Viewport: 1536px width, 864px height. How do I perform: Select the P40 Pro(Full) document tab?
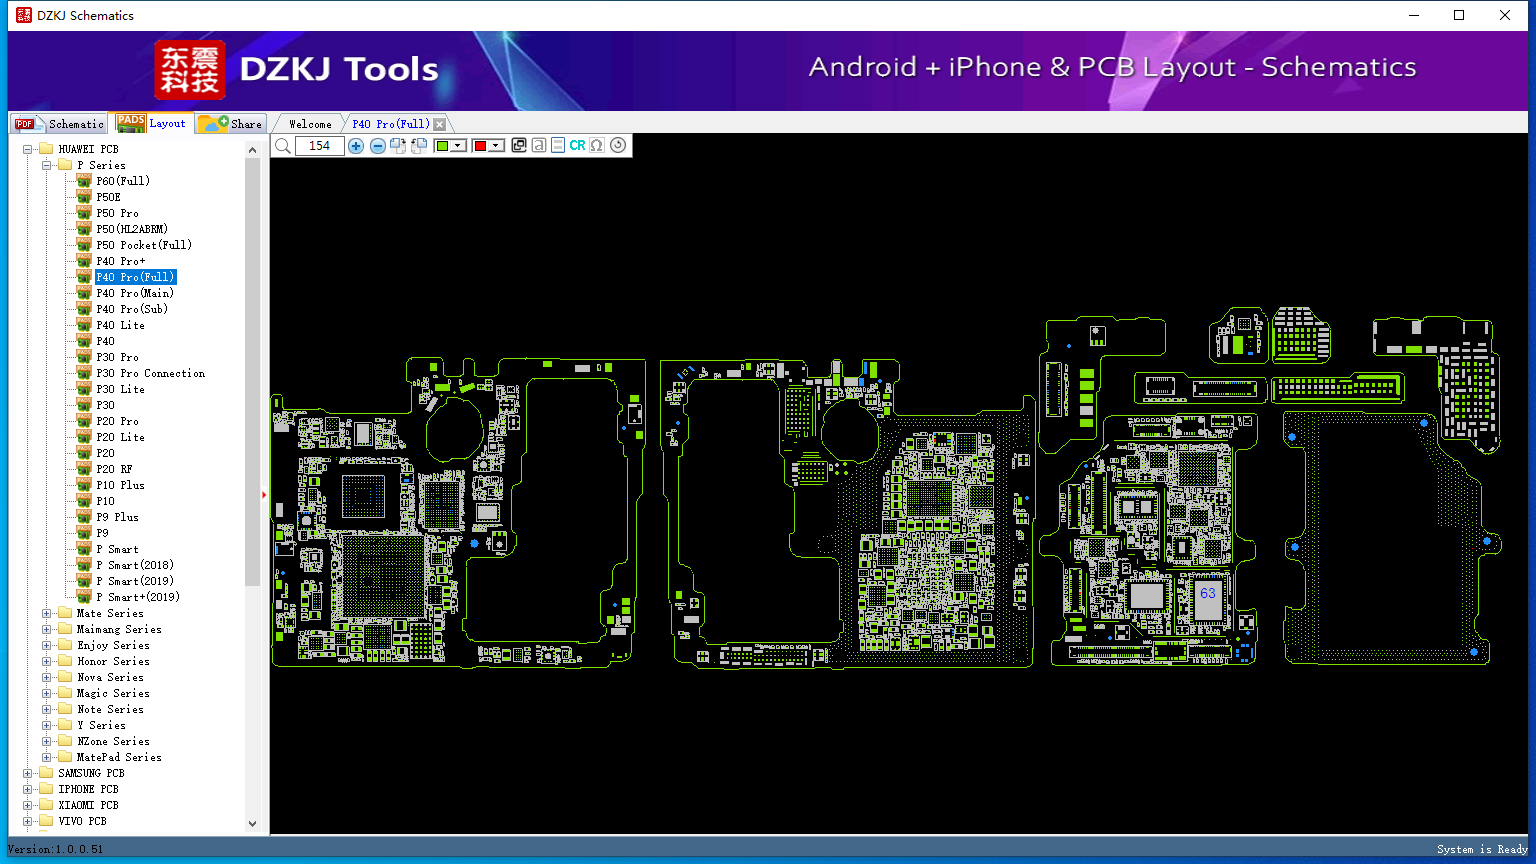coord(391,124)
